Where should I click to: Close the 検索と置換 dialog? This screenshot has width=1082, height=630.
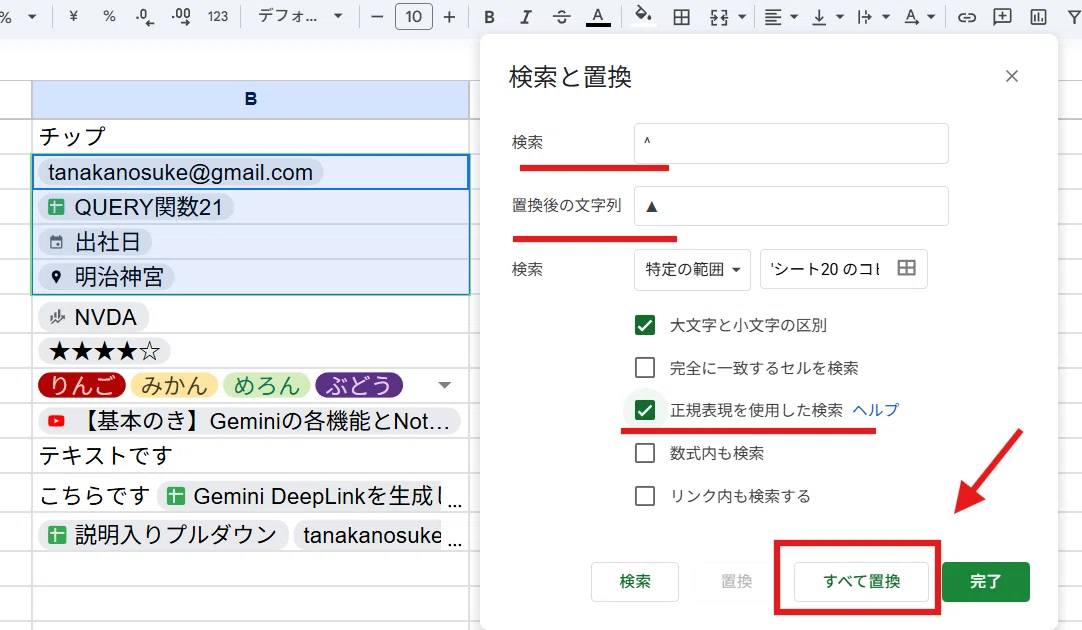(x=1012, y=77)
